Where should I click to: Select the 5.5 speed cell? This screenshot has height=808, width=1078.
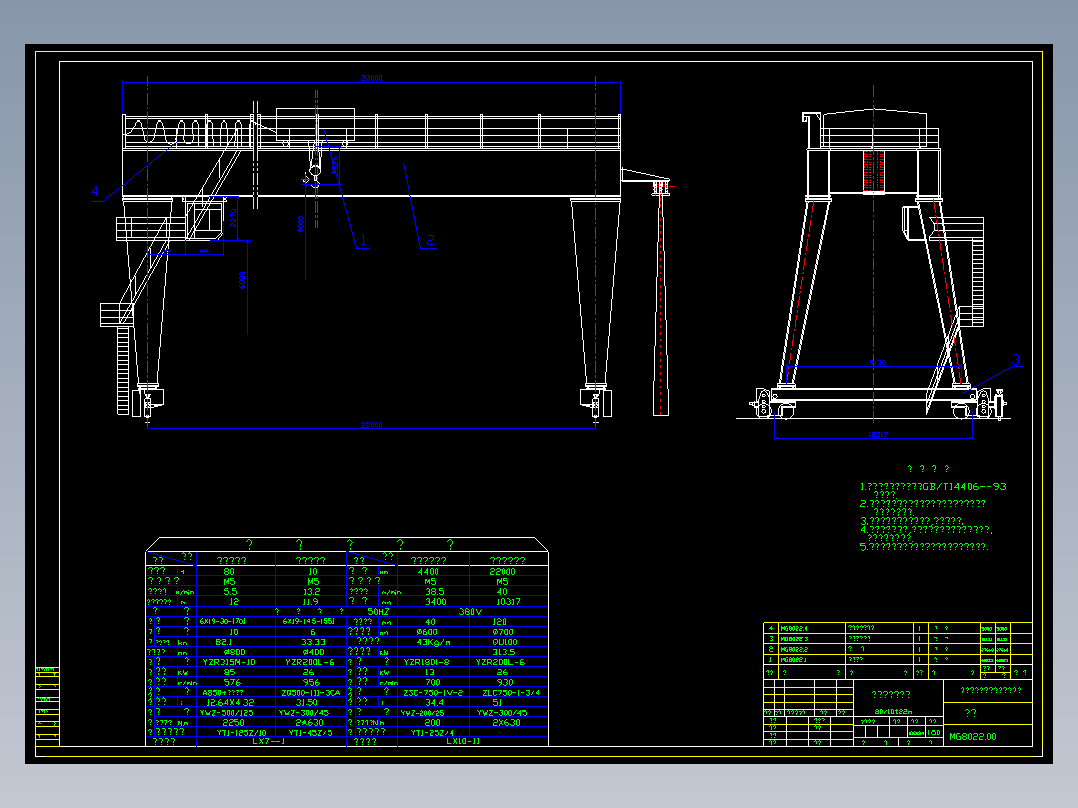tap(230, 591)
